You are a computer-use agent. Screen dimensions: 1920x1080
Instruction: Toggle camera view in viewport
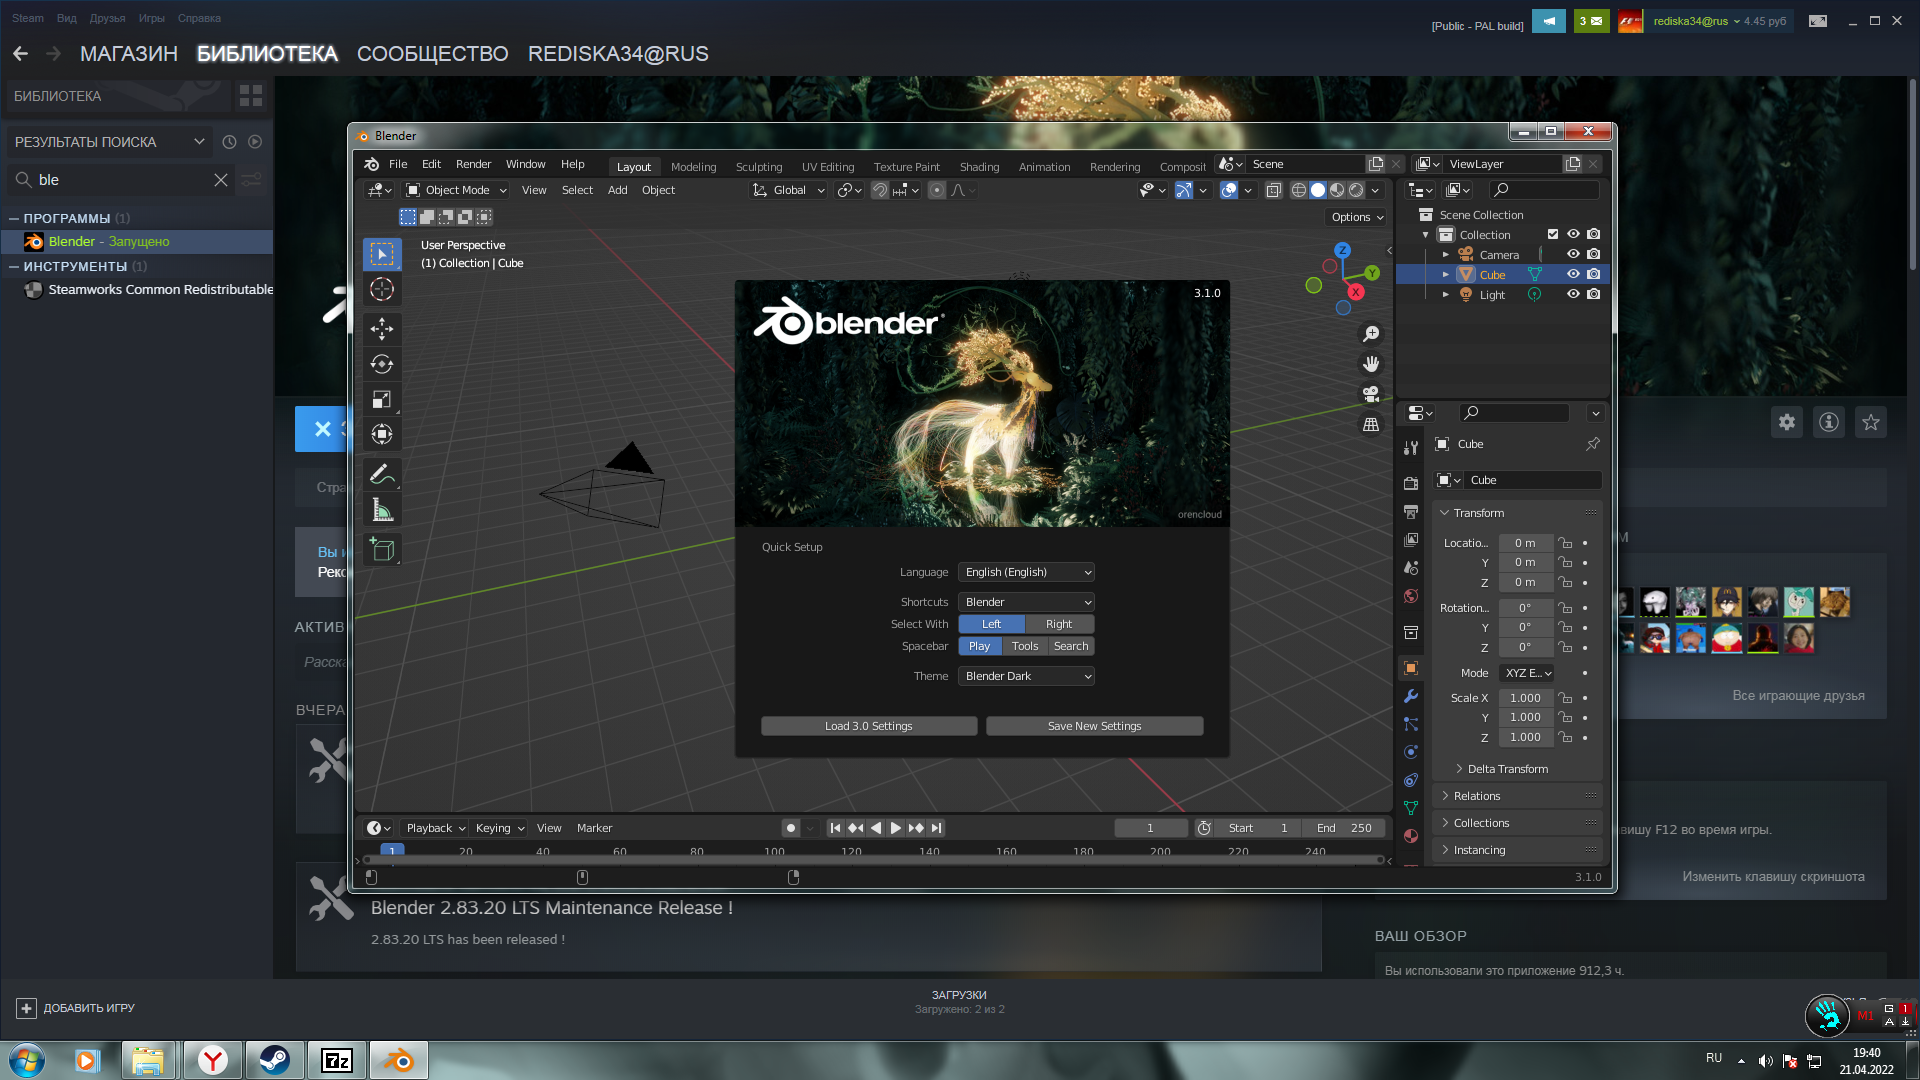point(1371,394)
